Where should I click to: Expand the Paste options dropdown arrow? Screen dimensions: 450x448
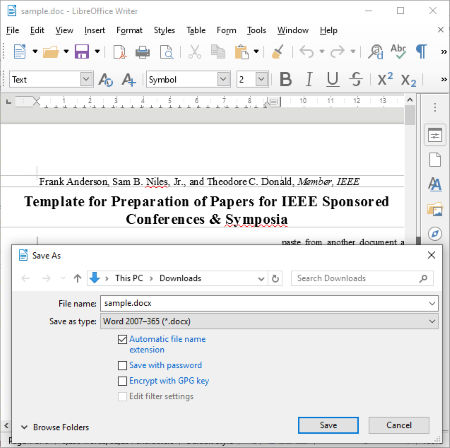[256, 52]
